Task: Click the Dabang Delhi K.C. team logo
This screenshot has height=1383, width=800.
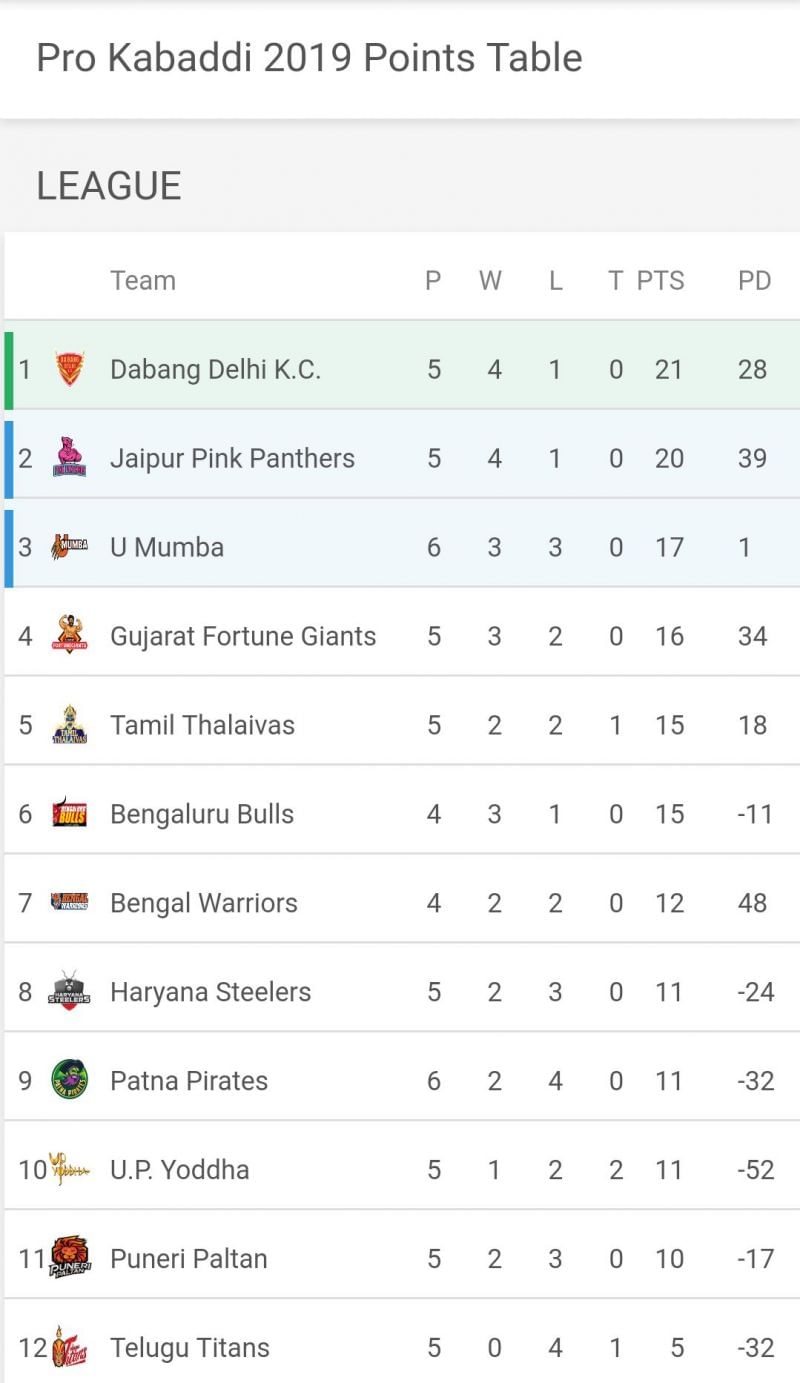Action: click(70, 368)
